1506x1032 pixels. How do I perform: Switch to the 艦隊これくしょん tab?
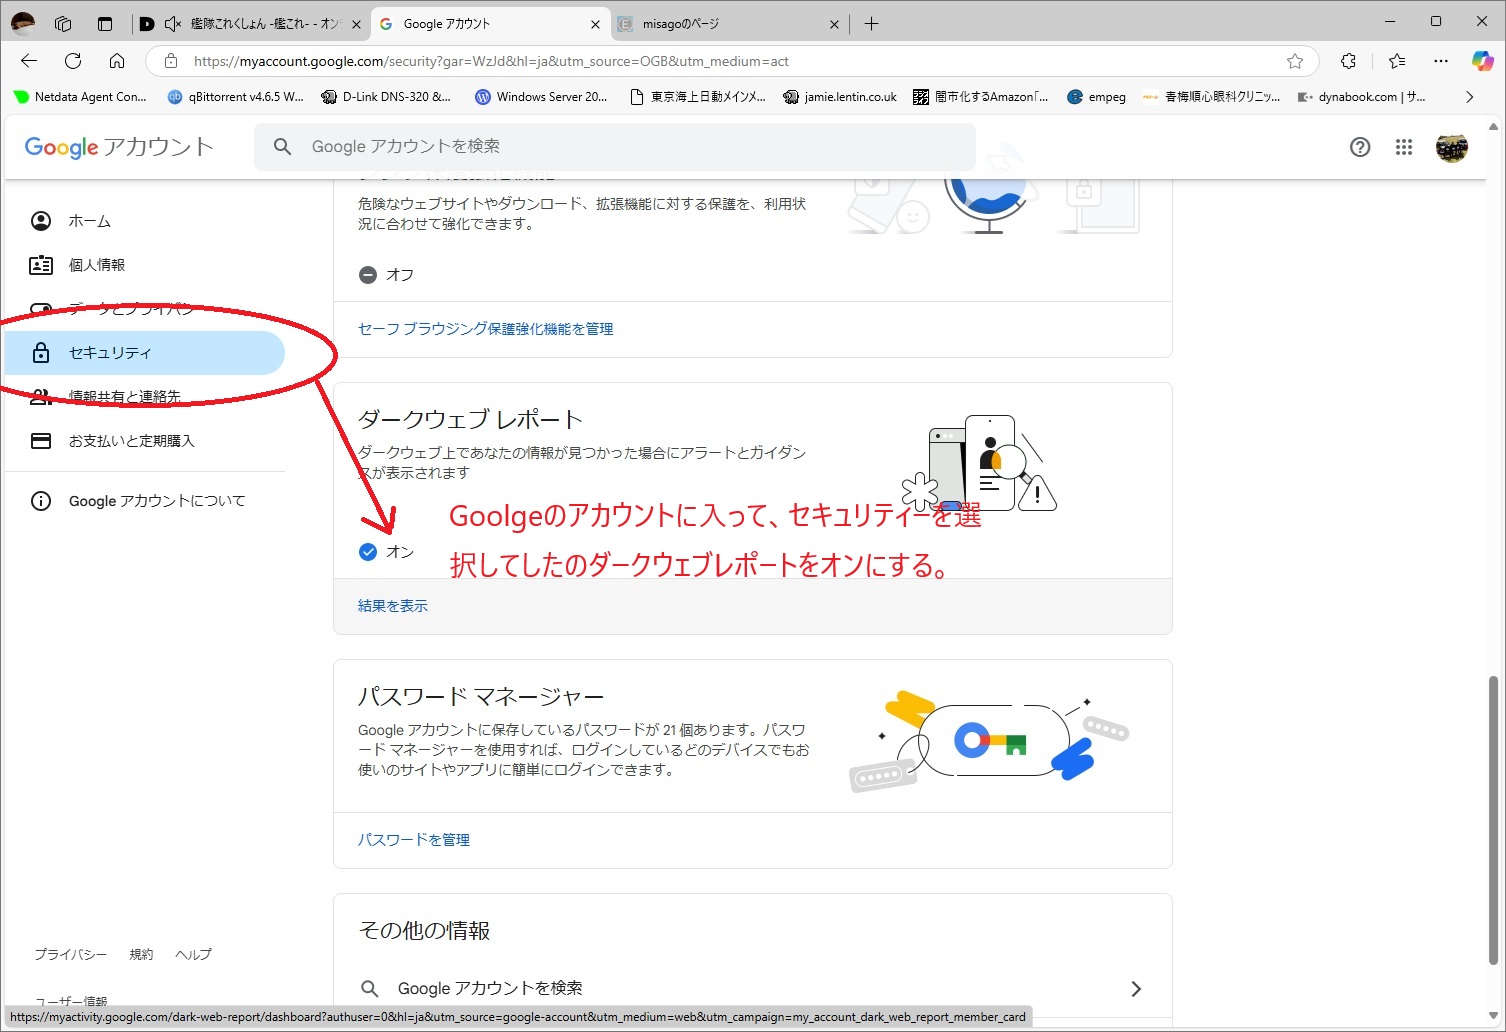coord(250,23)
